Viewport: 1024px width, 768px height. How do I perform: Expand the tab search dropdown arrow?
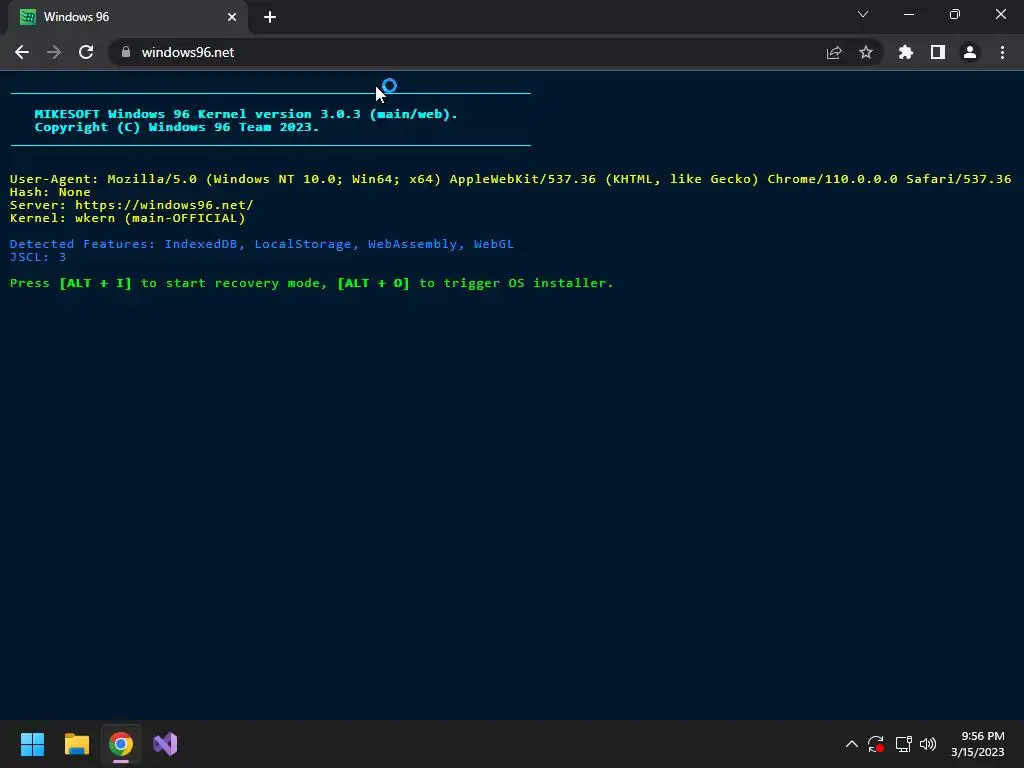click(863, 14)
